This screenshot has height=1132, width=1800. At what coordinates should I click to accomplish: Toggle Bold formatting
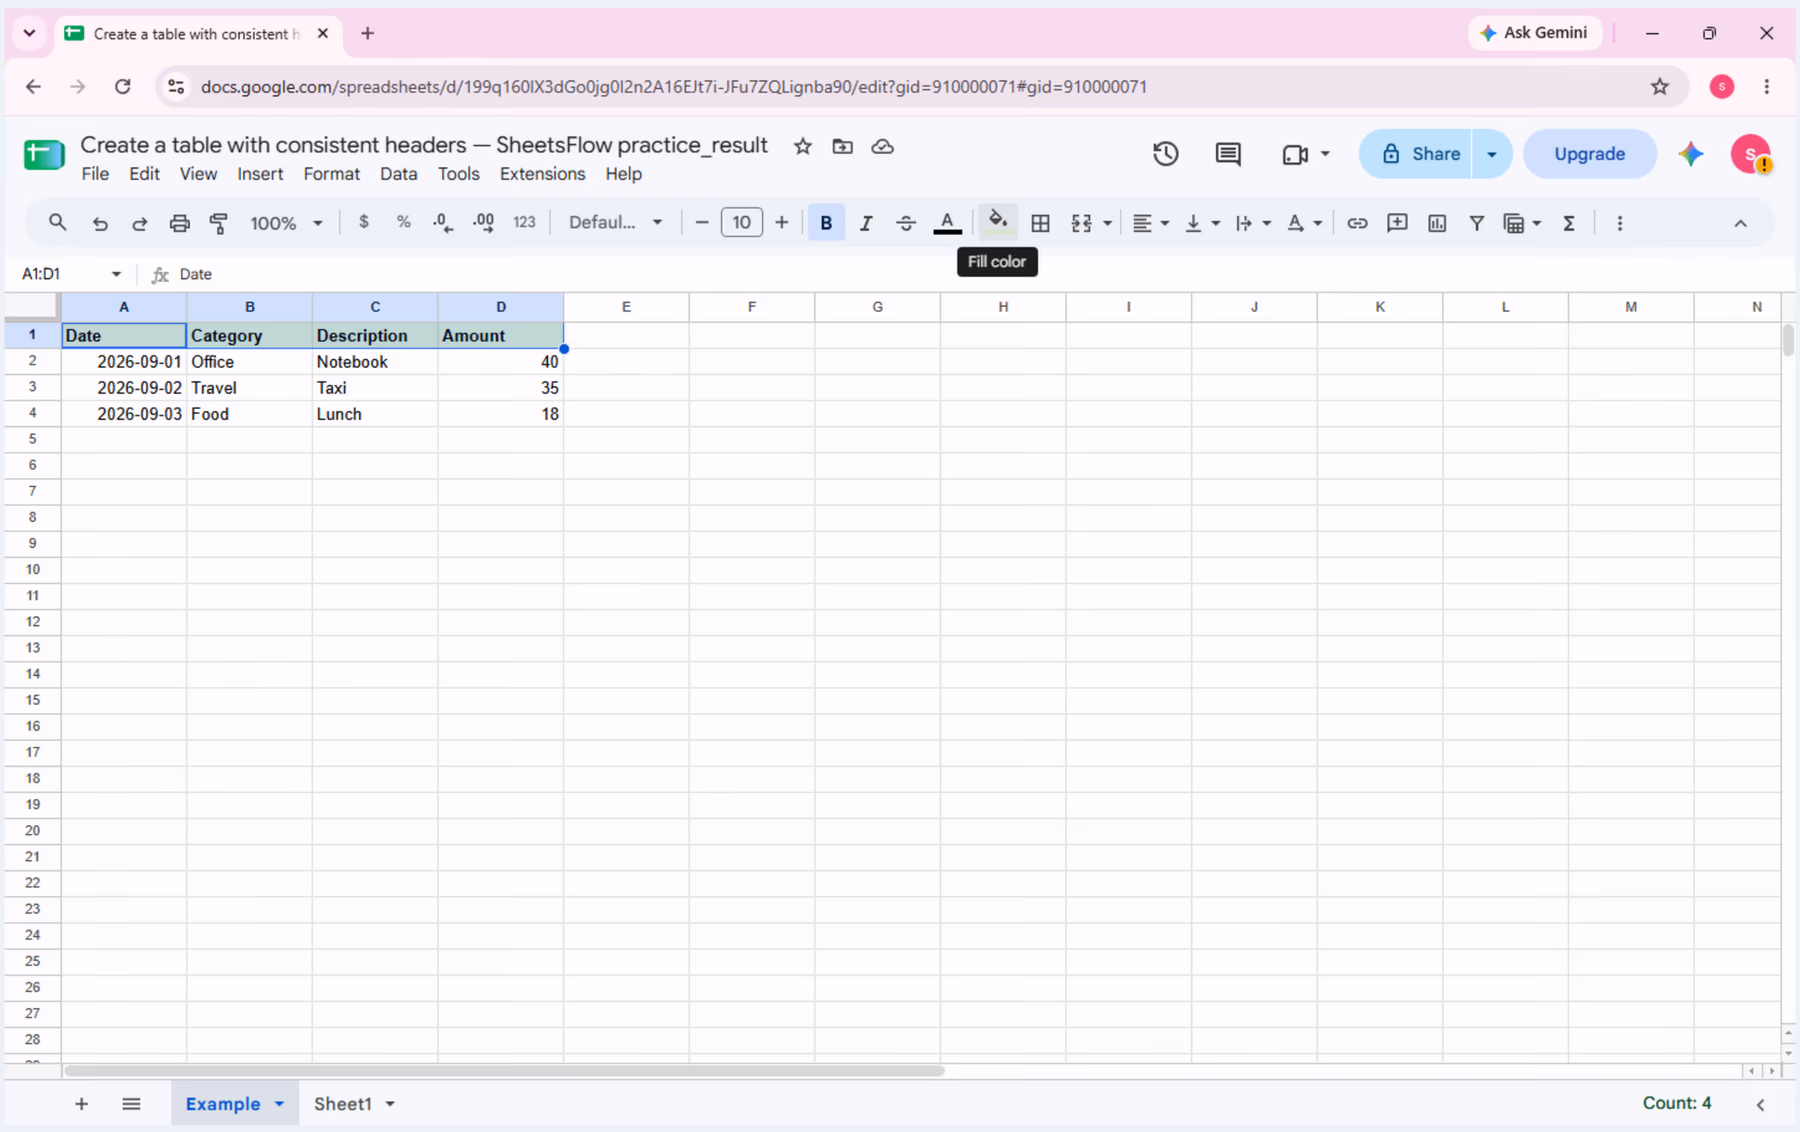[826, 223]
